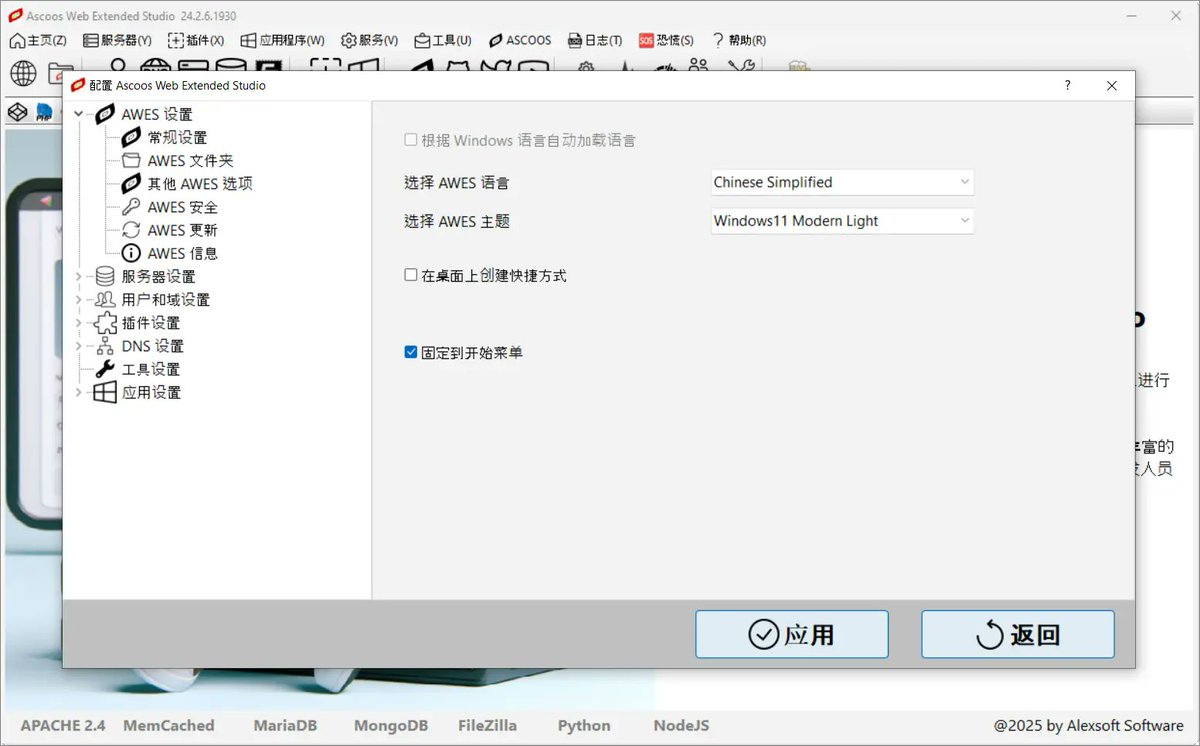
Task: Open the 服务器(Y) menu
Action: [118, 40]
